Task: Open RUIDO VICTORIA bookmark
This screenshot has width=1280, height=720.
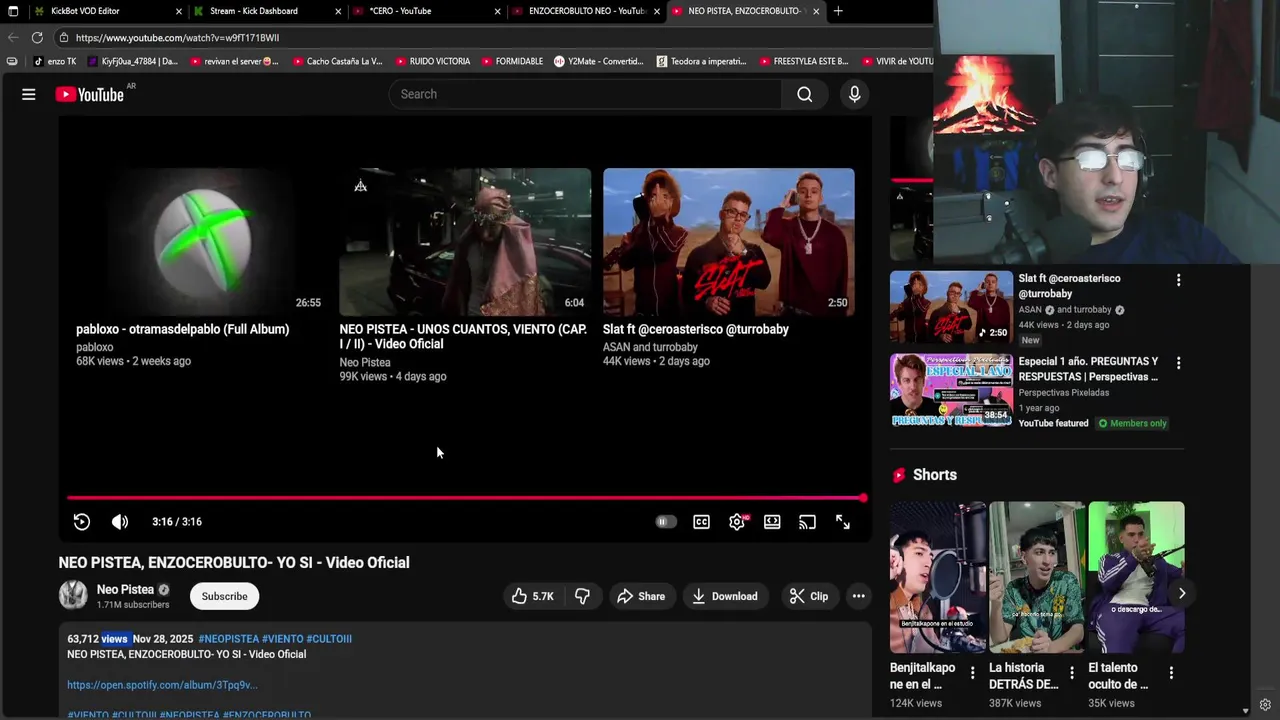Action: point(432,61)
